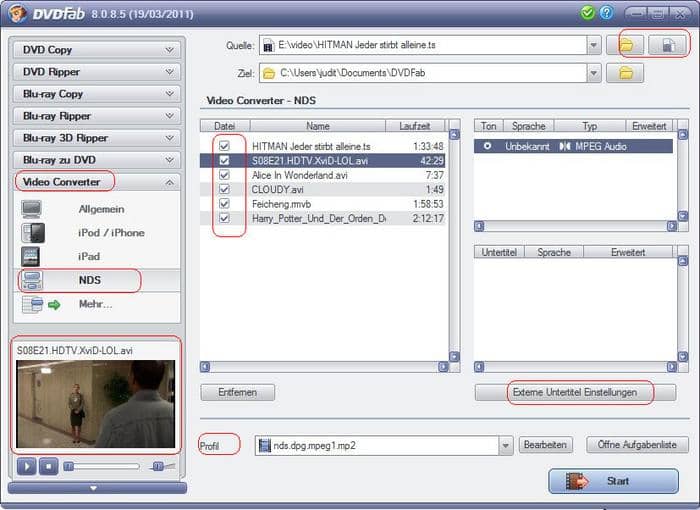Viewport: 700px width, 510px height.
Task: Click the DVDFab mascot logo icon
Action: pyautogui.click(x=17, y=13)
